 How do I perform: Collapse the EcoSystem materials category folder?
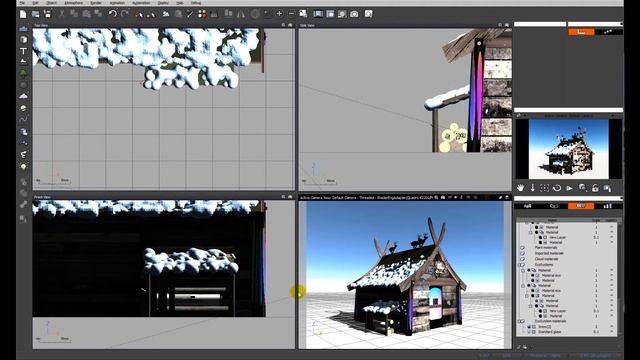[x=522, y=321]
